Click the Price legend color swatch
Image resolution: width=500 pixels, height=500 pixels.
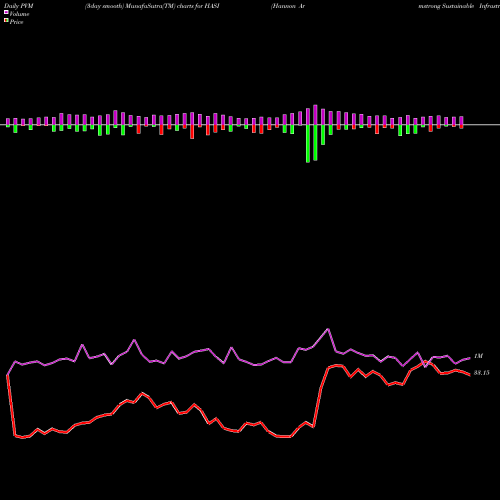pos(6,21)
